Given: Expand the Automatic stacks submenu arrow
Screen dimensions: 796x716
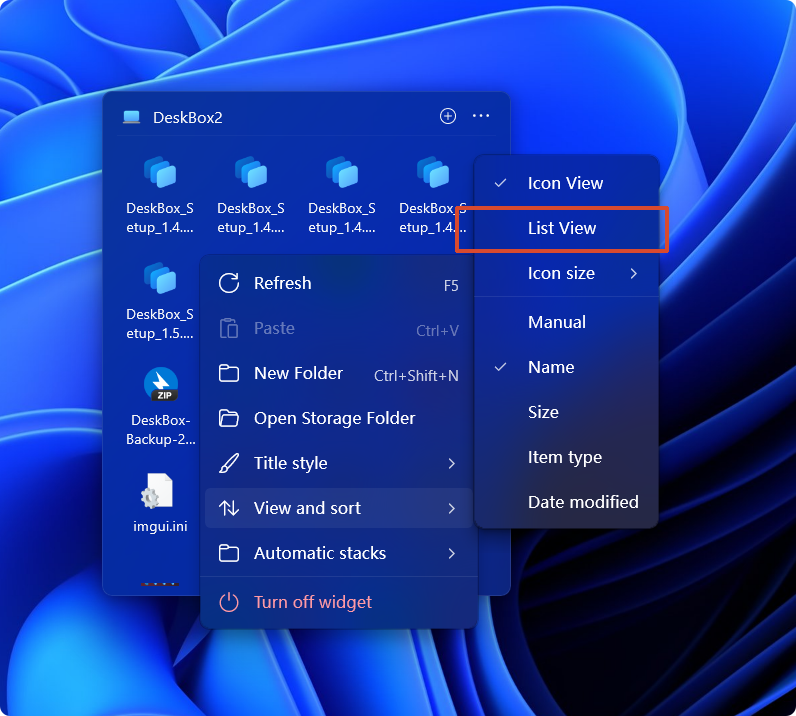Looking at the screenshot, I should click(451, 554).
